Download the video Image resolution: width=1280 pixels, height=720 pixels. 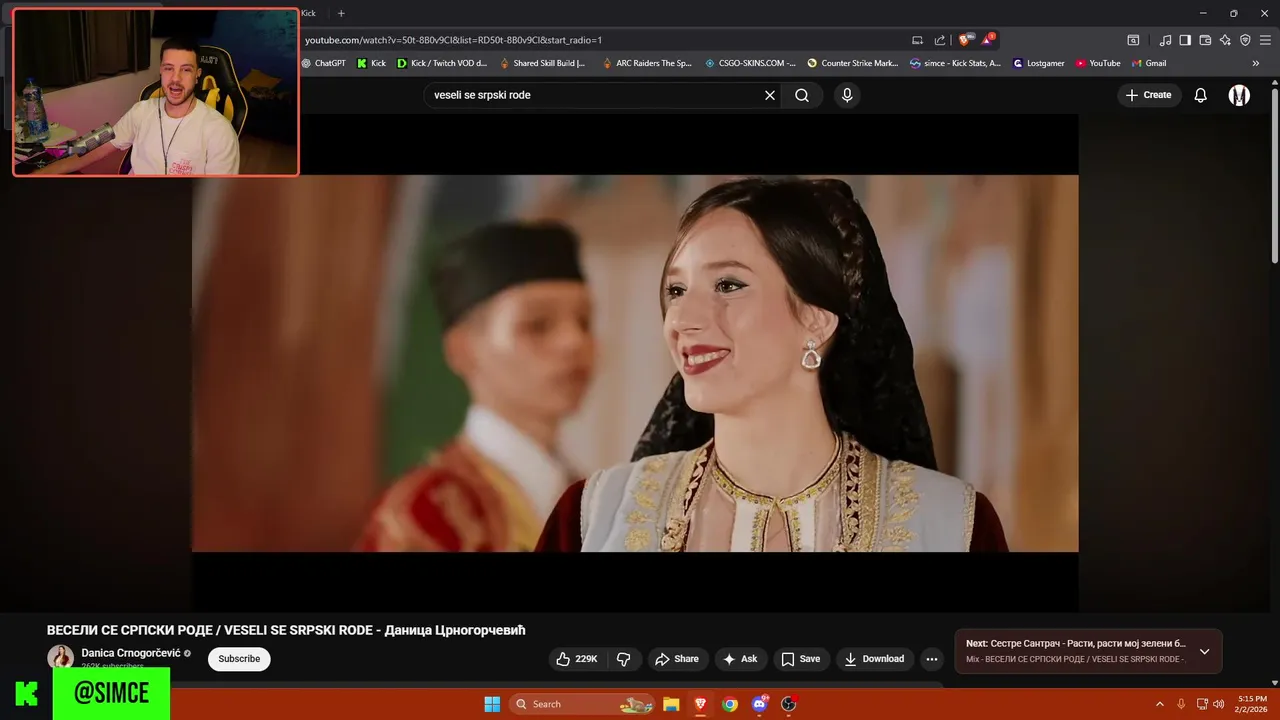click(x=875, y=659)
